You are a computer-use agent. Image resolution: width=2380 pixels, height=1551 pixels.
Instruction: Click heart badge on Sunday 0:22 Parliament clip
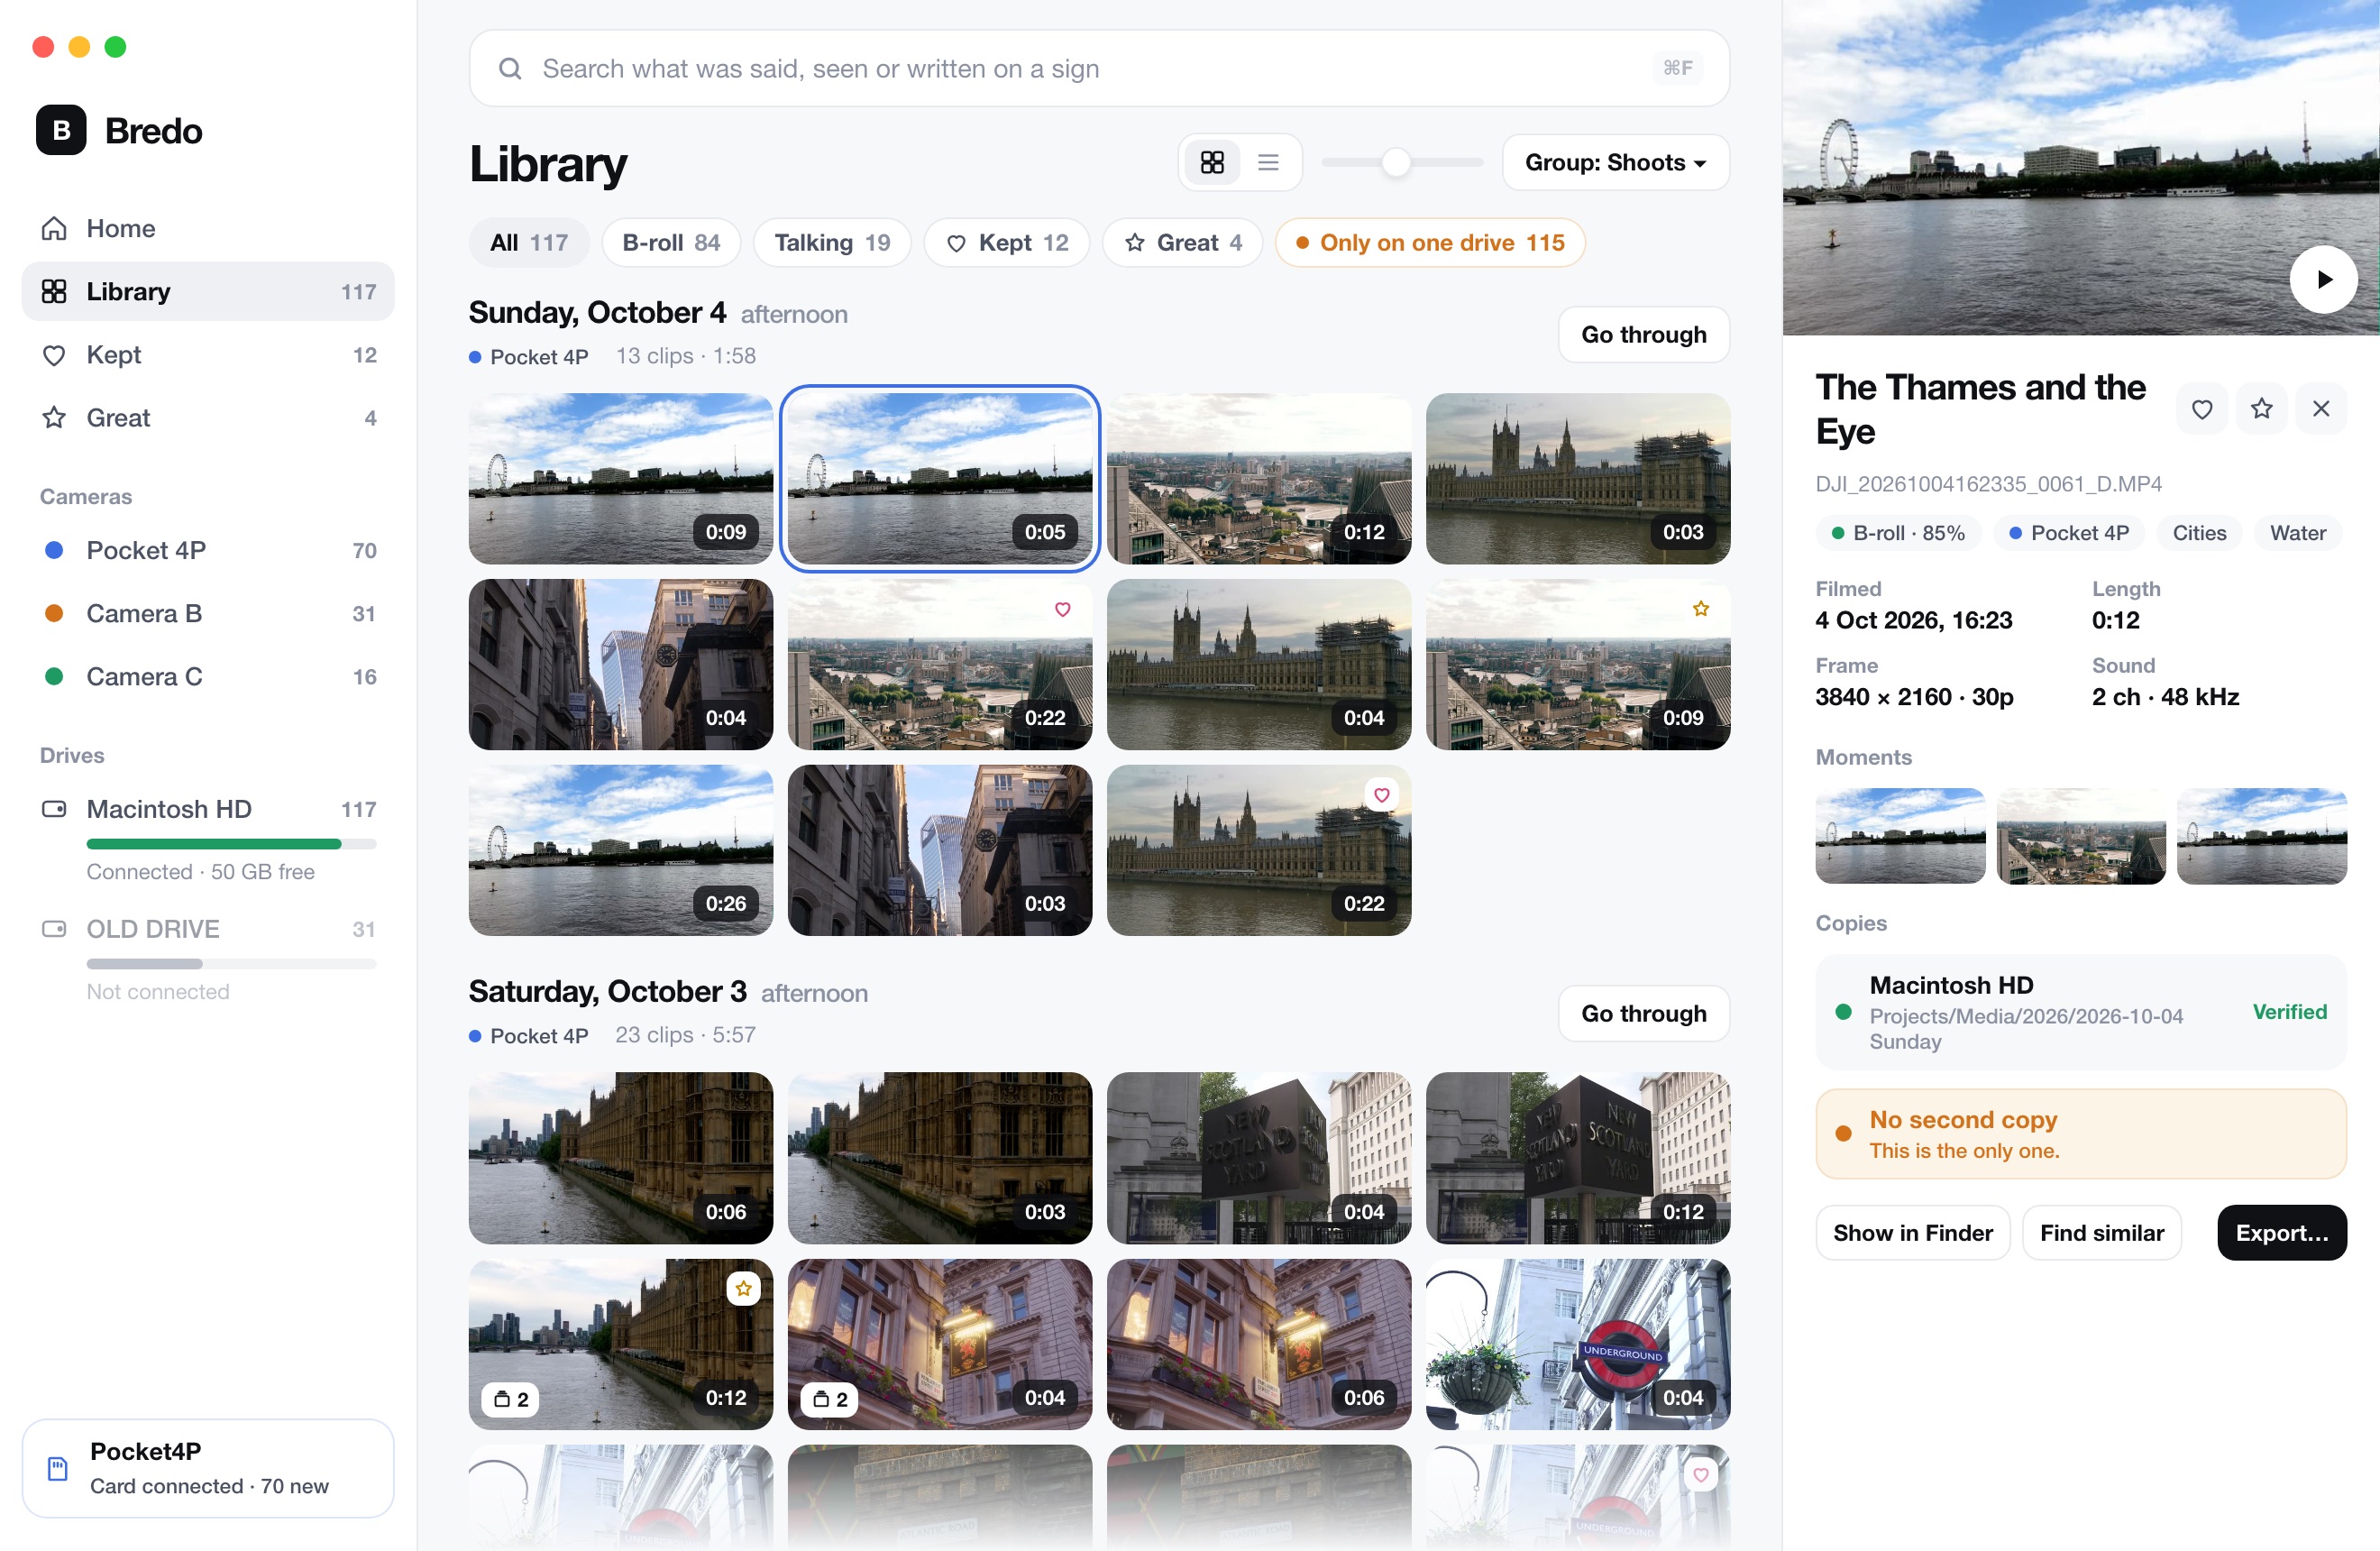1381,795
